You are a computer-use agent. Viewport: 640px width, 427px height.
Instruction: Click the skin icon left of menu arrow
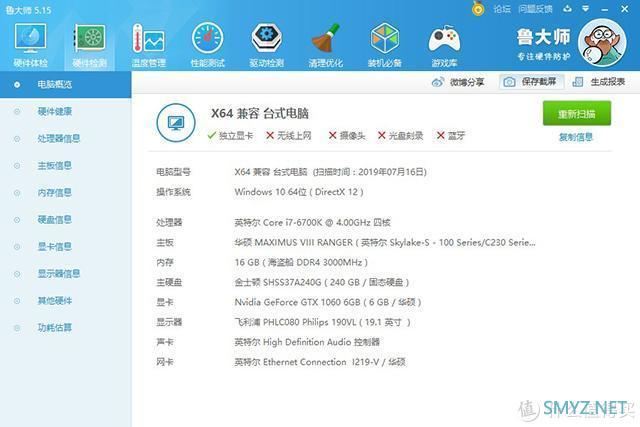(567, 8)
